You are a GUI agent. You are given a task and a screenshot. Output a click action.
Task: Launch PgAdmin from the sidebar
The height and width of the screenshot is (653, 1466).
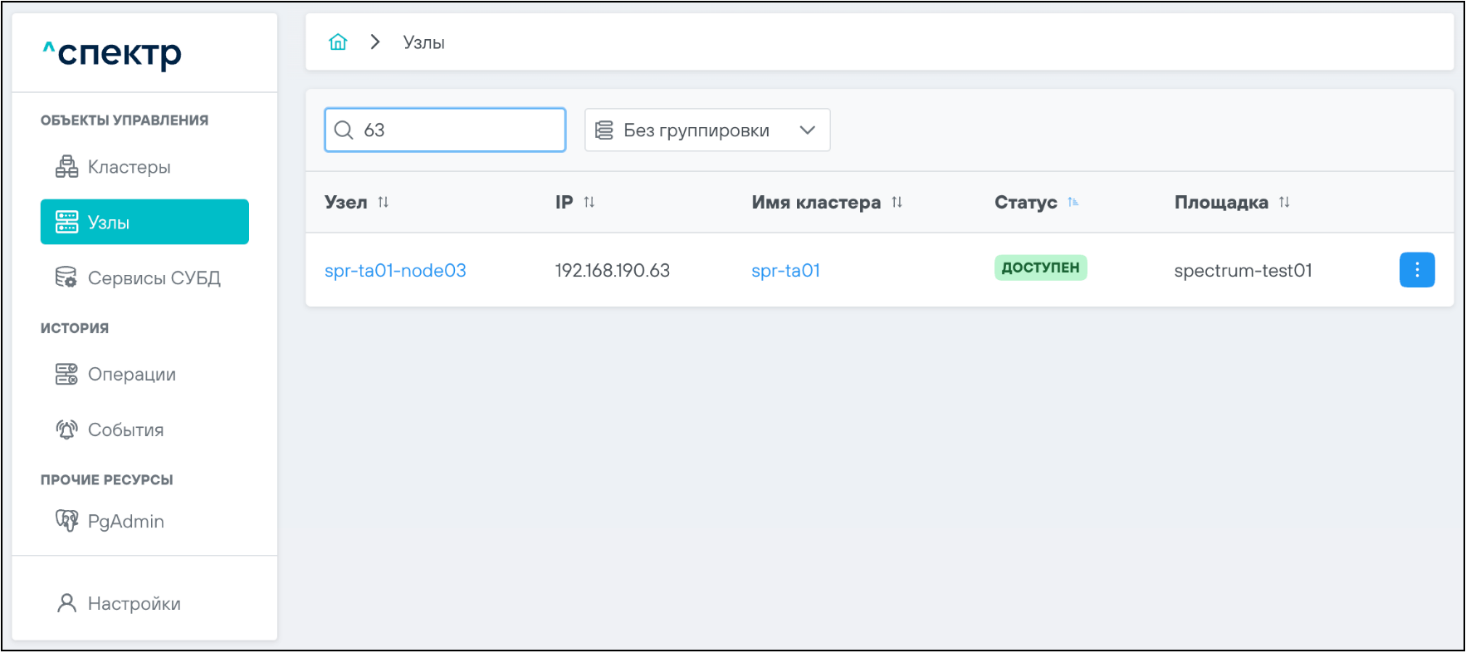[125, 521]
